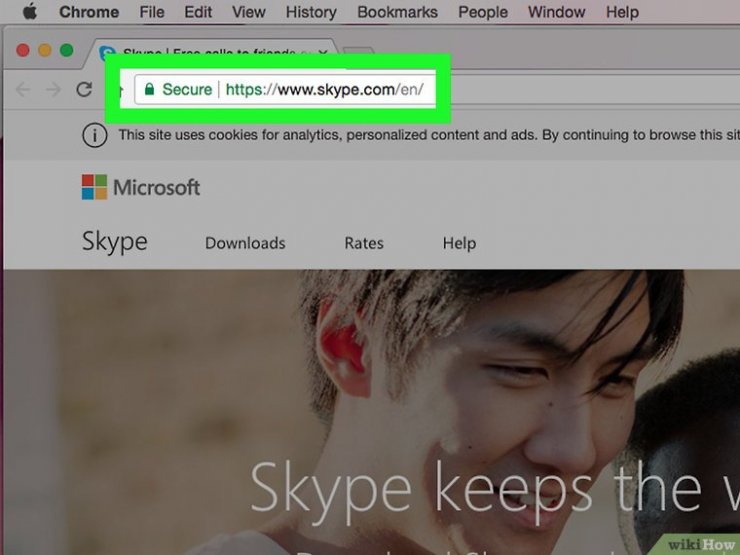This screenshot has width=740, height=555.
Task: Click the 'This site uses cookies' notice text
Action: [429, 135]
